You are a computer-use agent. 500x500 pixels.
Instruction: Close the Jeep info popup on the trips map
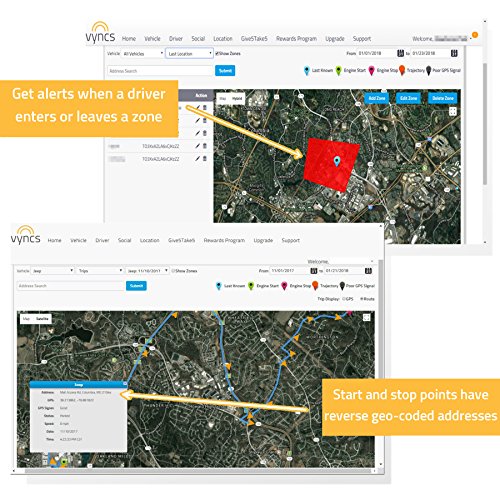(x=125, y=384)
